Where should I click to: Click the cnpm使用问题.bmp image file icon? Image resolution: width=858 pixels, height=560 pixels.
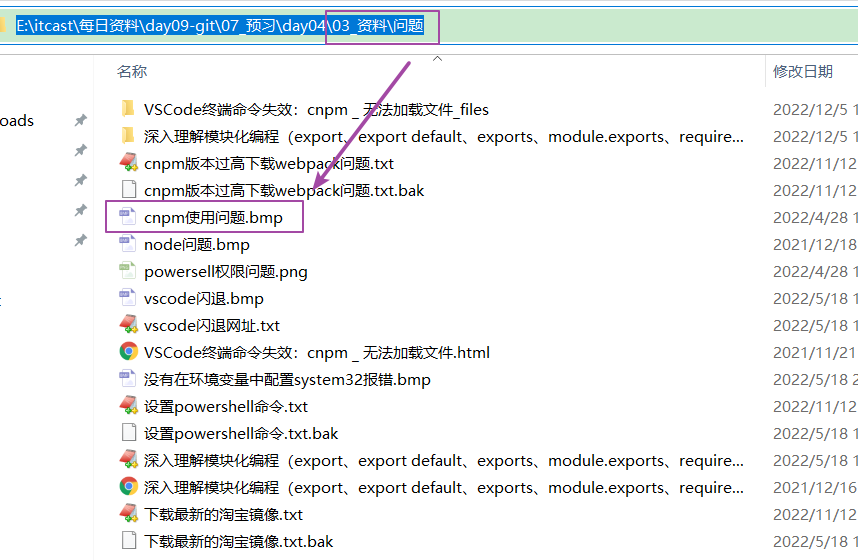[x=127, y=217]
